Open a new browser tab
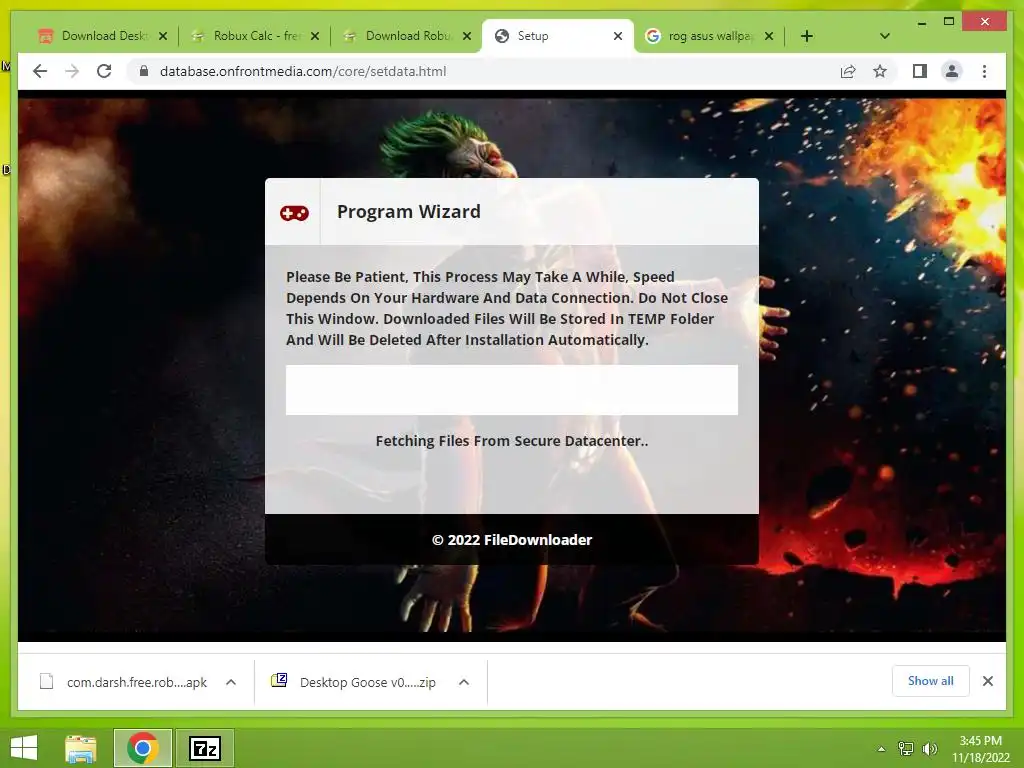This screenshot has height=768, width=1024. pyautogui.click(x=807, y=36)
